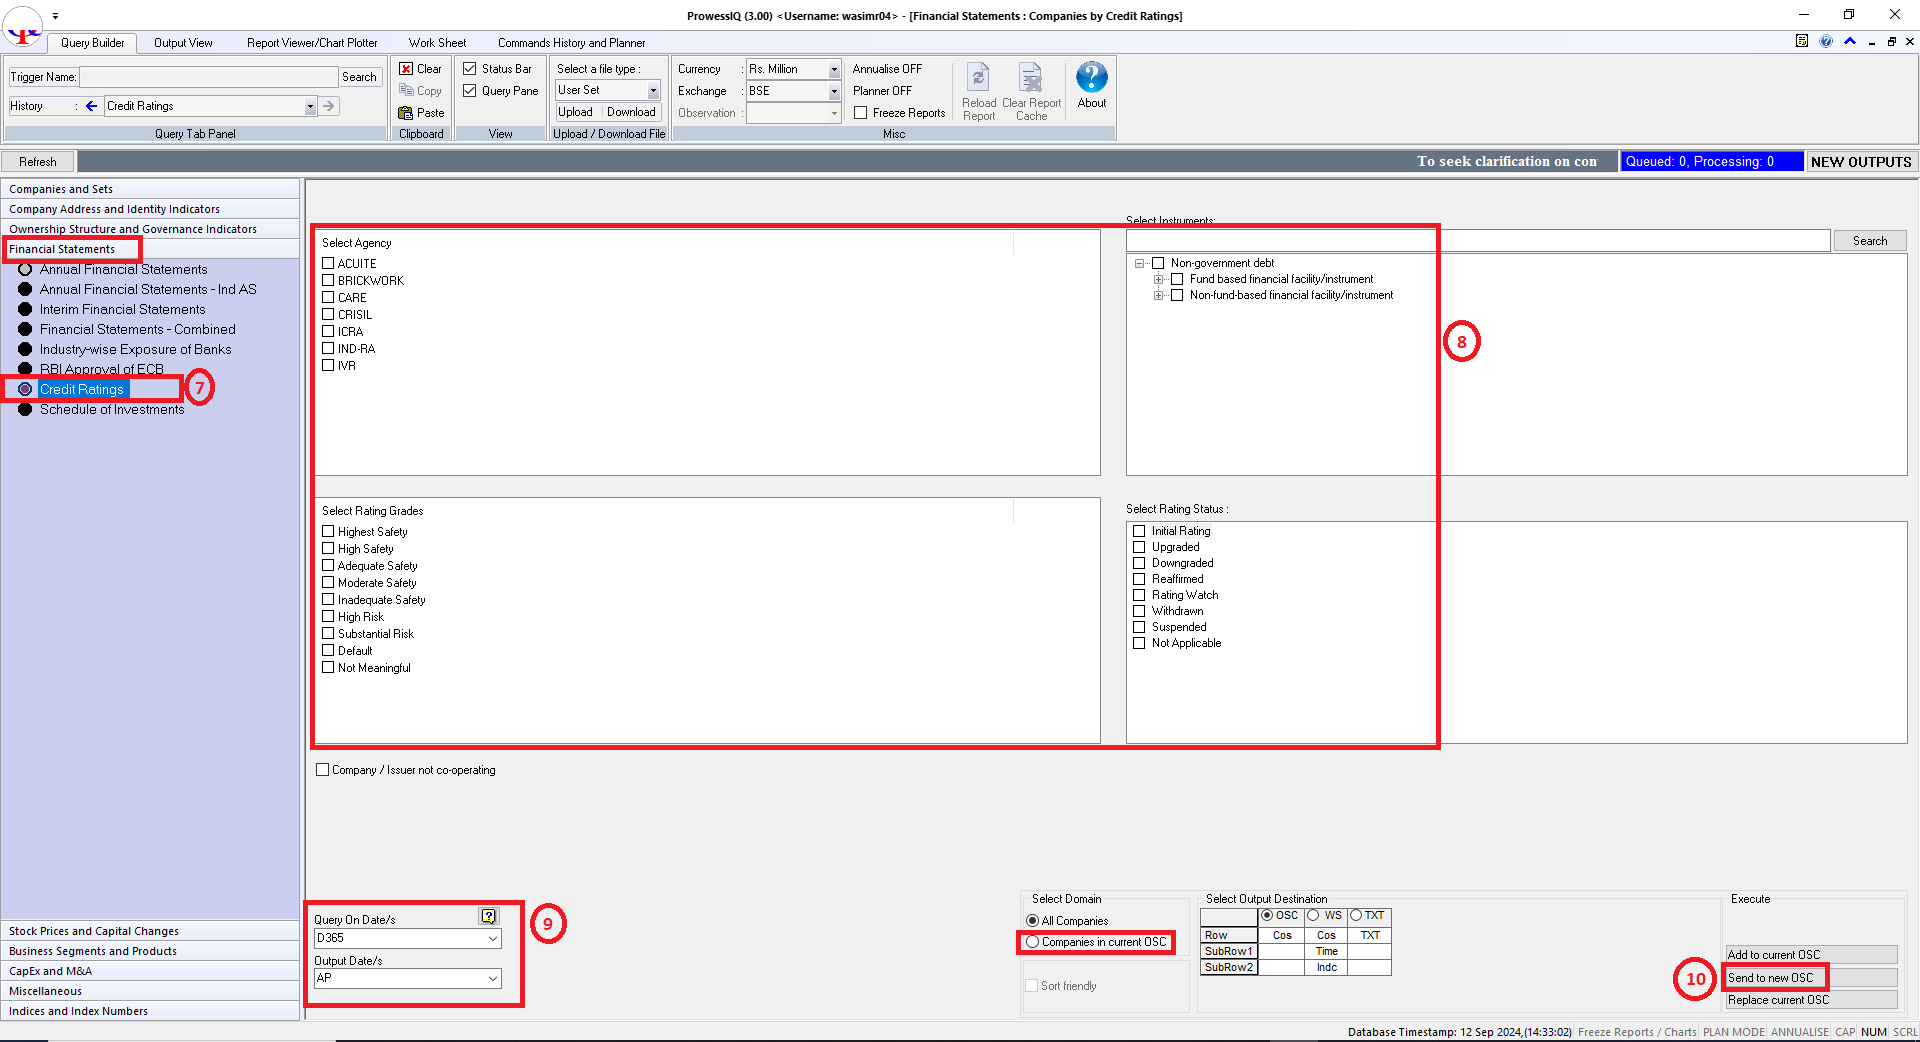Check the Downgraded rating status
This screenshot has width=1920, height=1042.
(x=1139, y=563)
